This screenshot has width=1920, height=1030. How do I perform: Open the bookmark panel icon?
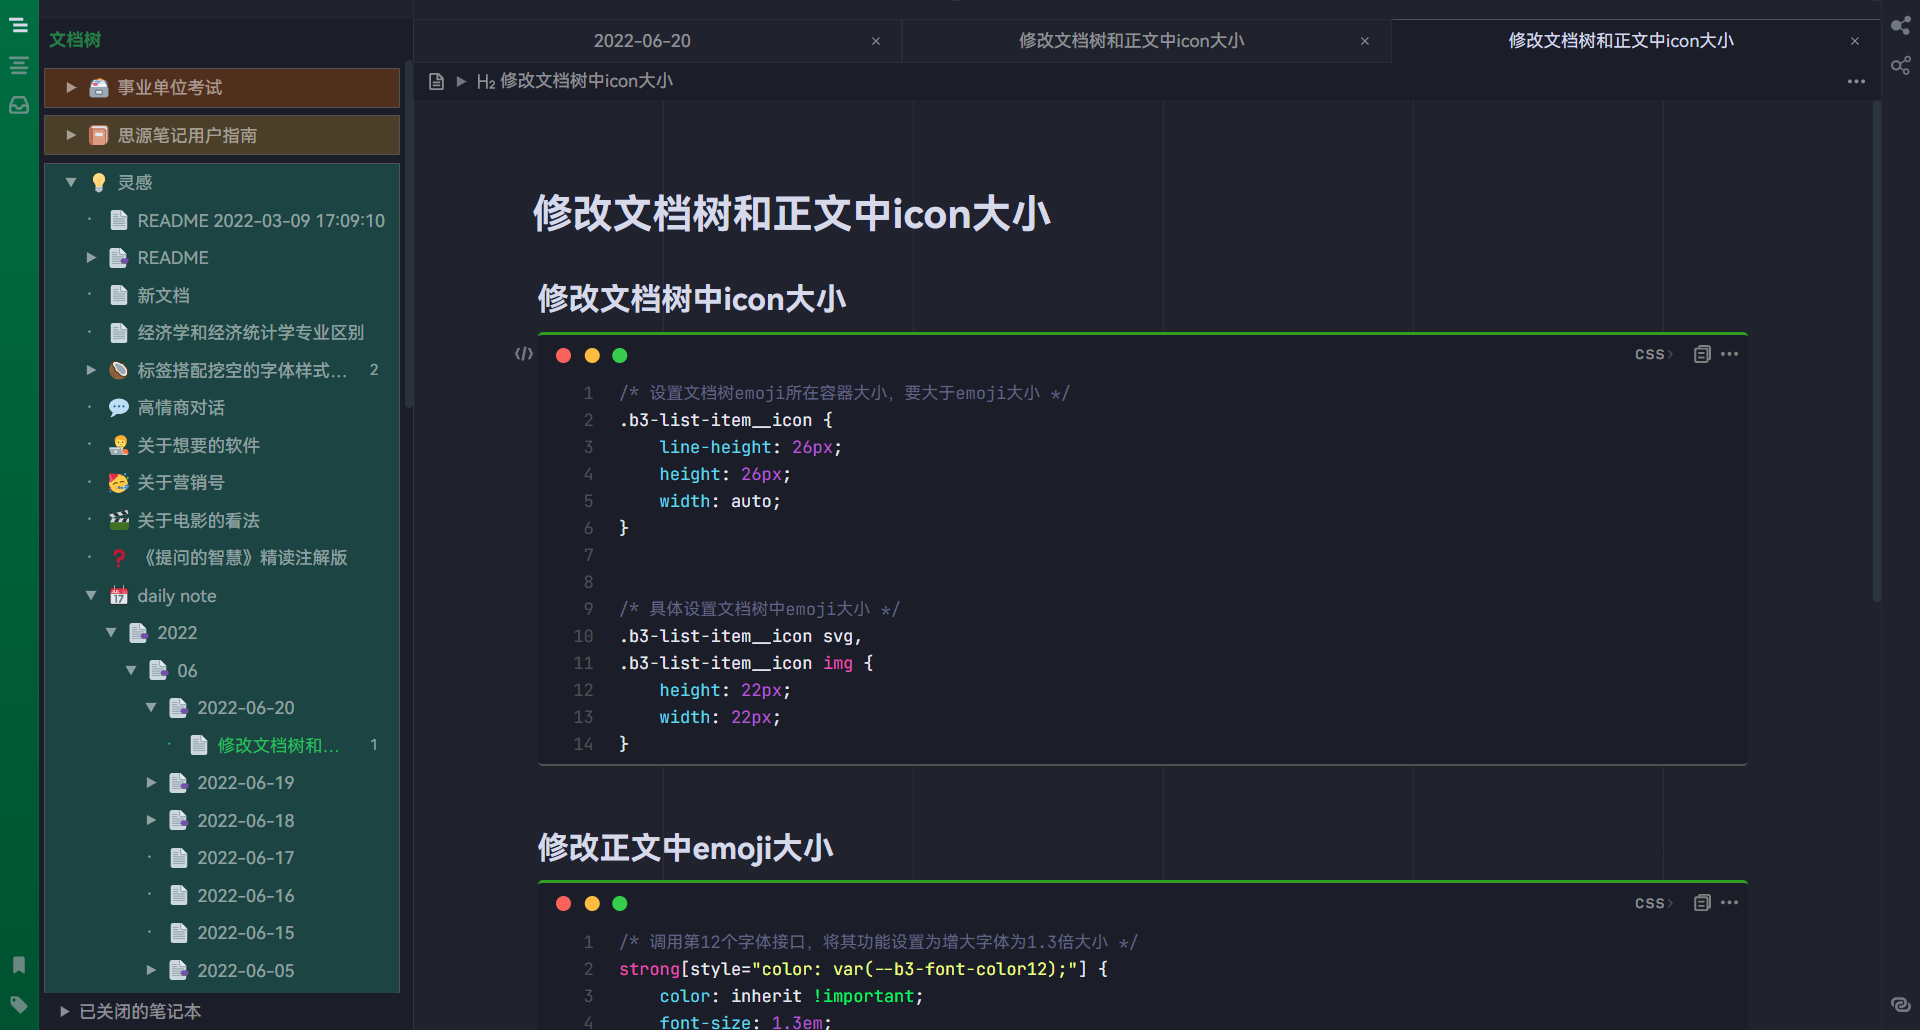coord(18,965)
